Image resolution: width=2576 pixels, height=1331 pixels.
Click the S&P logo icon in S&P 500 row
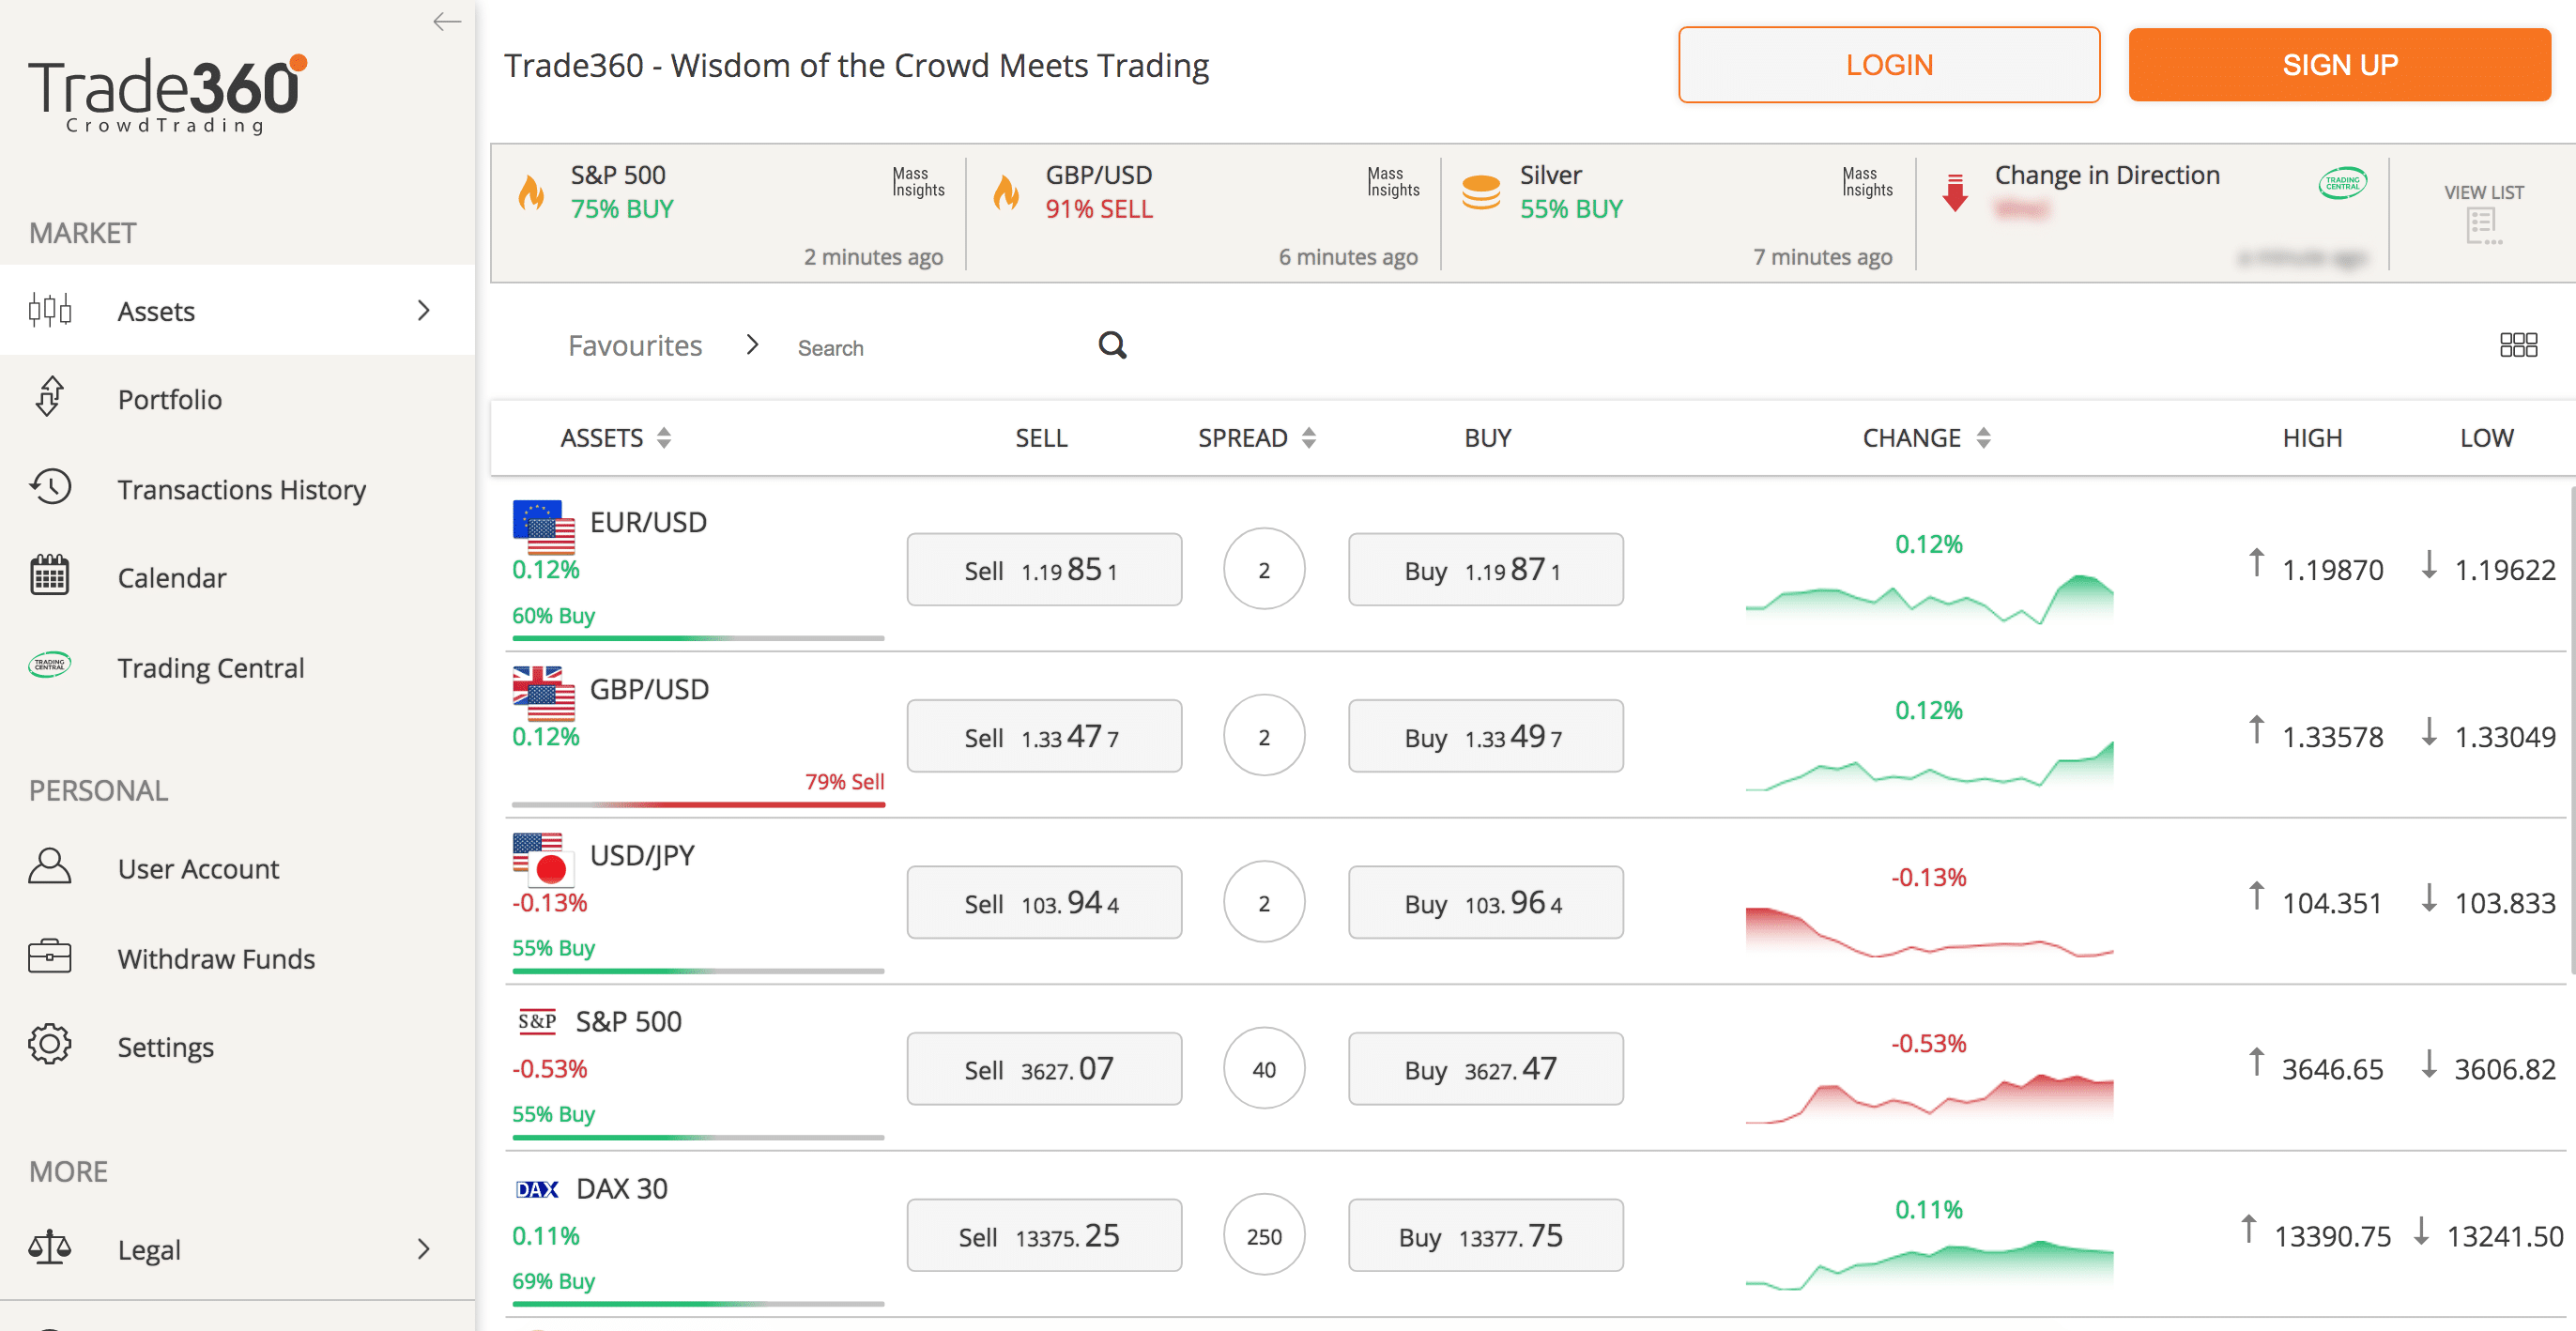537,1021
